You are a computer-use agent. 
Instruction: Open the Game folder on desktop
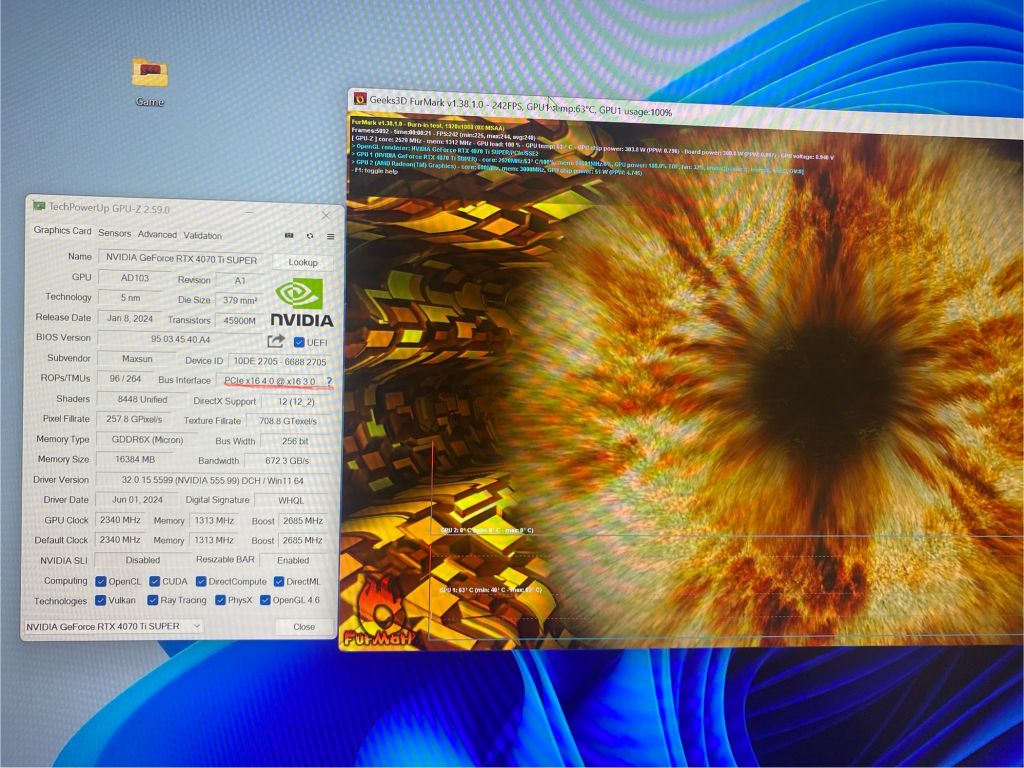coord(150,74)
